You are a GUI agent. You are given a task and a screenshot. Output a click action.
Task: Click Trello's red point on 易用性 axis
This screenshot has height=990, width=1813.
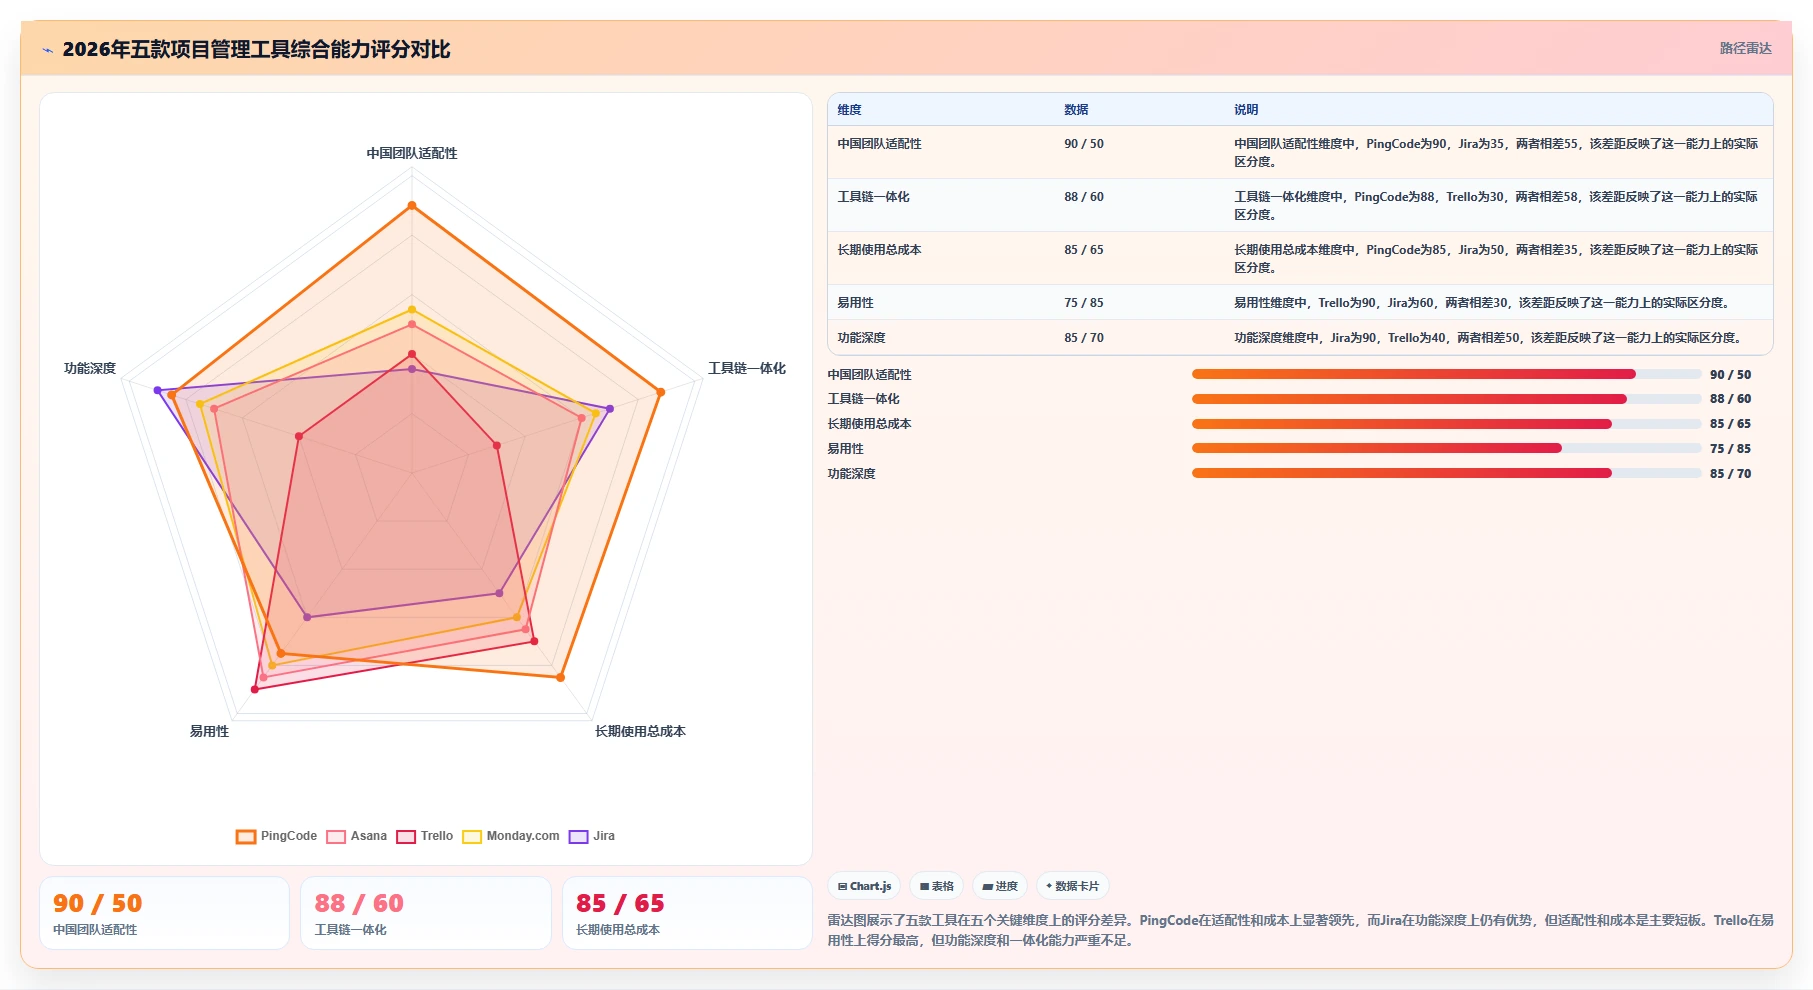(255, 689)
